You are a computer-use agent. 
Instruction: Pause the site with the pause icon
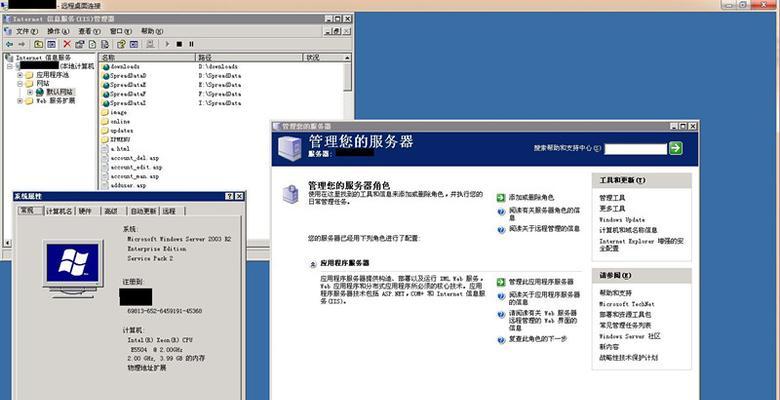(192, 44)
